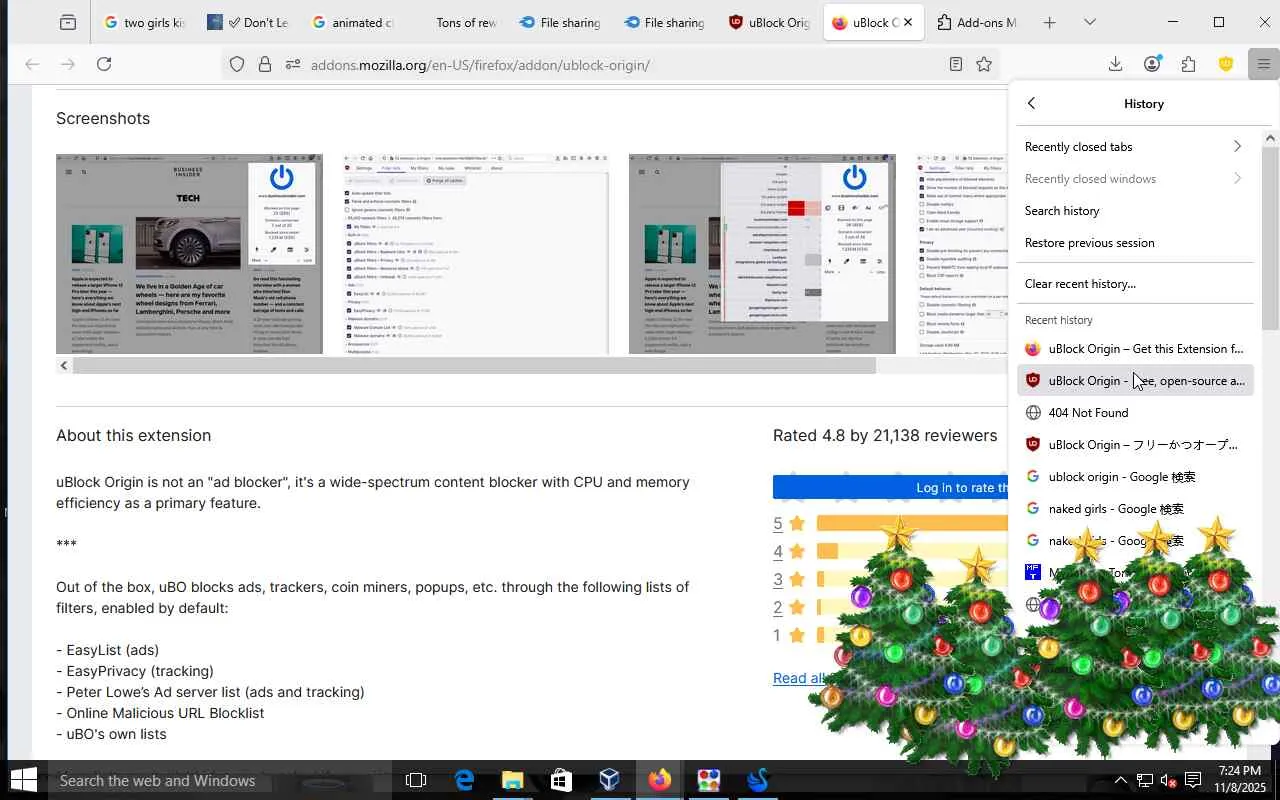The width and height of the screenshot is (1280, 800).
Task: Switch to the "two girls" Google tab
Action: (144, 22)
